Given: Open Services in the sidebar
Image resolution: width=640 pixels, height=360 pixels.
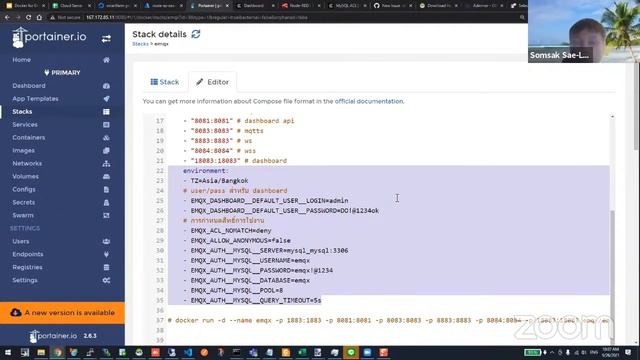Looking at the screenshot, I should coord(25,125).
